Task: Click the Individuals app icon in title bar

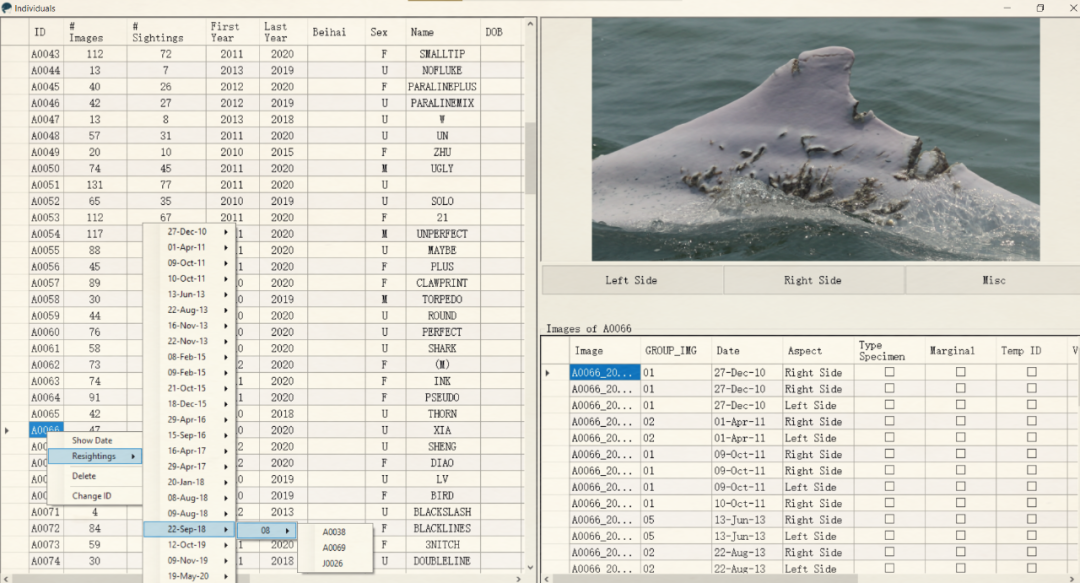Action: [x=6, y=8]
